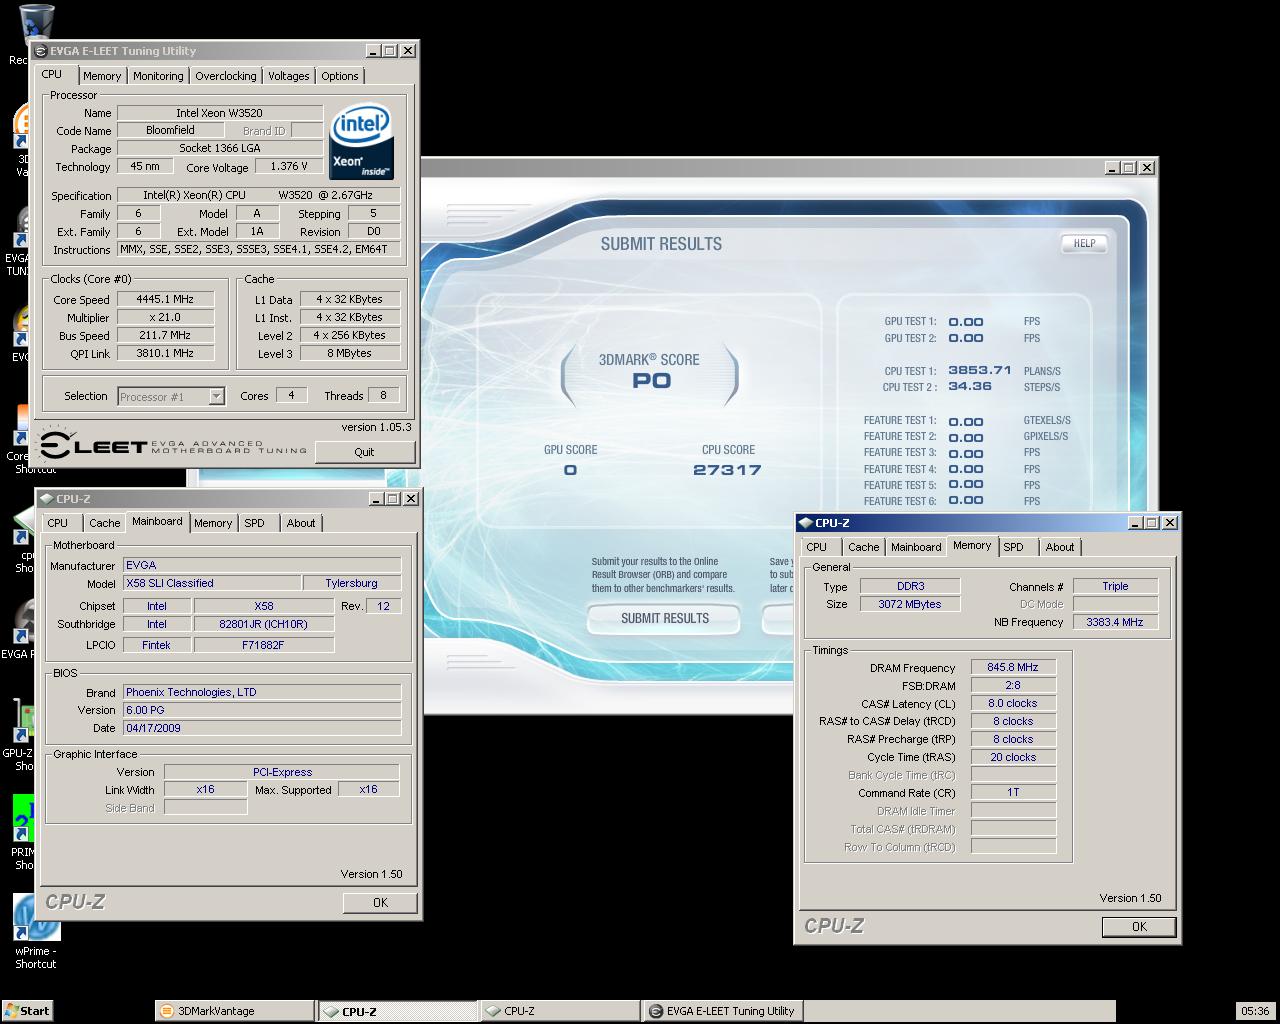Open About tab in CPU-Z Mainboard window

point(301,523)
